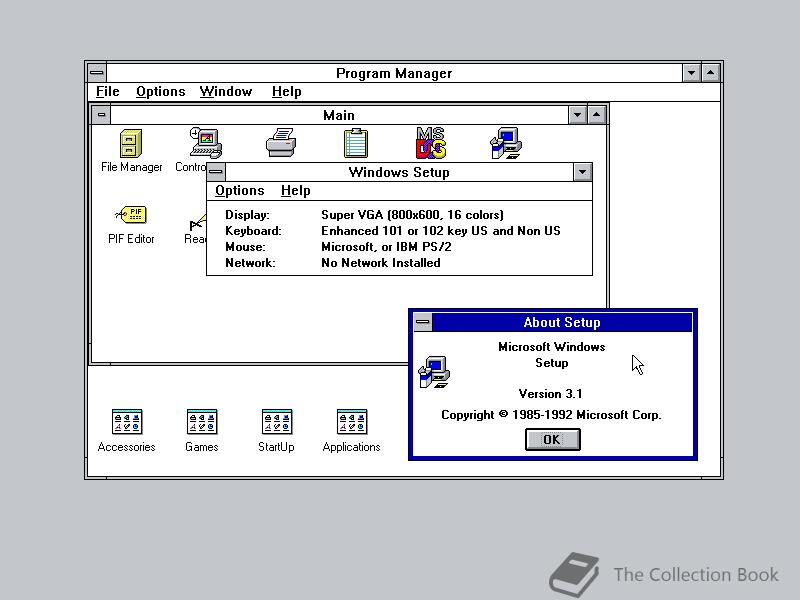This screenshot has height=600, width=800.
Task: Open File menu in Program Manager
Action: (x=108, y=92)
